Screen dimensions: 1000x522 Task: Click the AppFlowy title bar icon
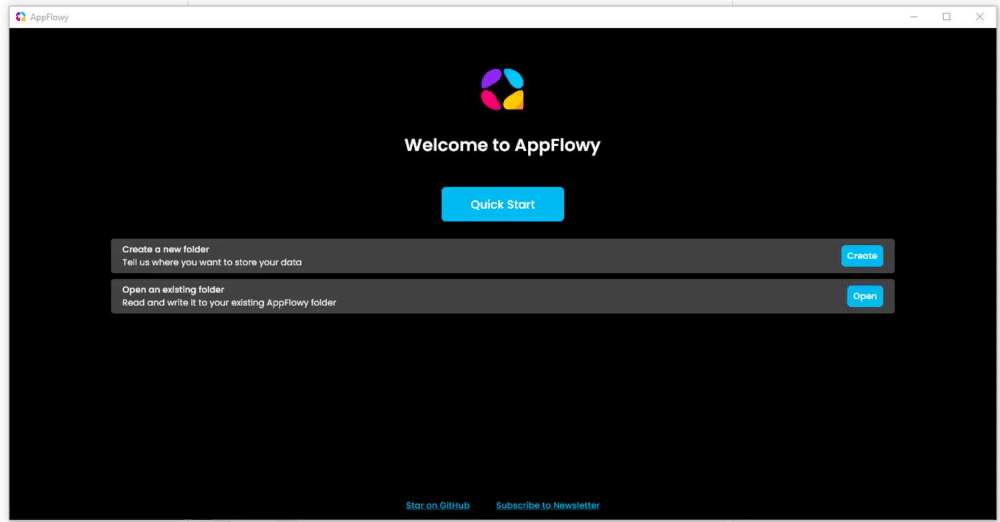(20, 17)
